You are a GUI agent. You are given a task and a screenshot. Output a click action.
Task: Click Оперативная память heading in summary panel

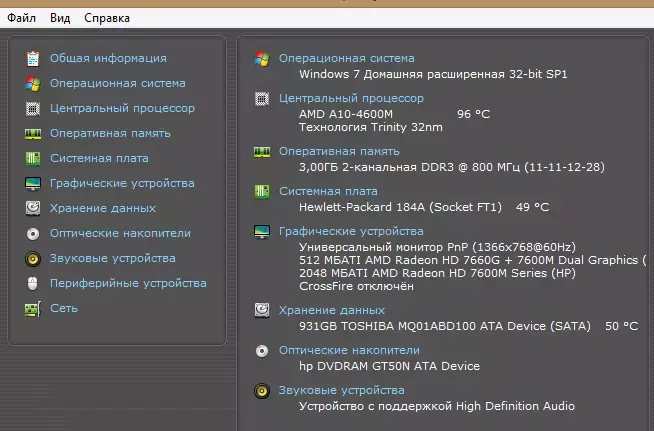(339, 151)
